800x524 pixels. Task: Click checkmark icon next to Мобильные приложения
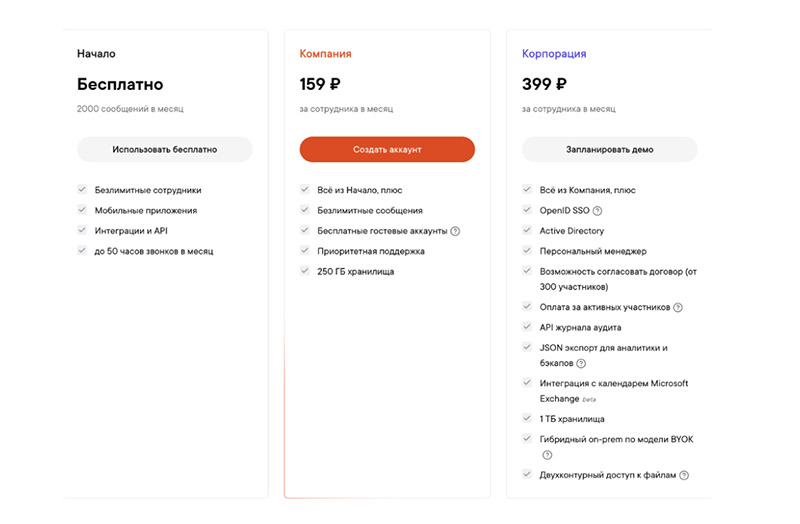(x=82, y=210)
